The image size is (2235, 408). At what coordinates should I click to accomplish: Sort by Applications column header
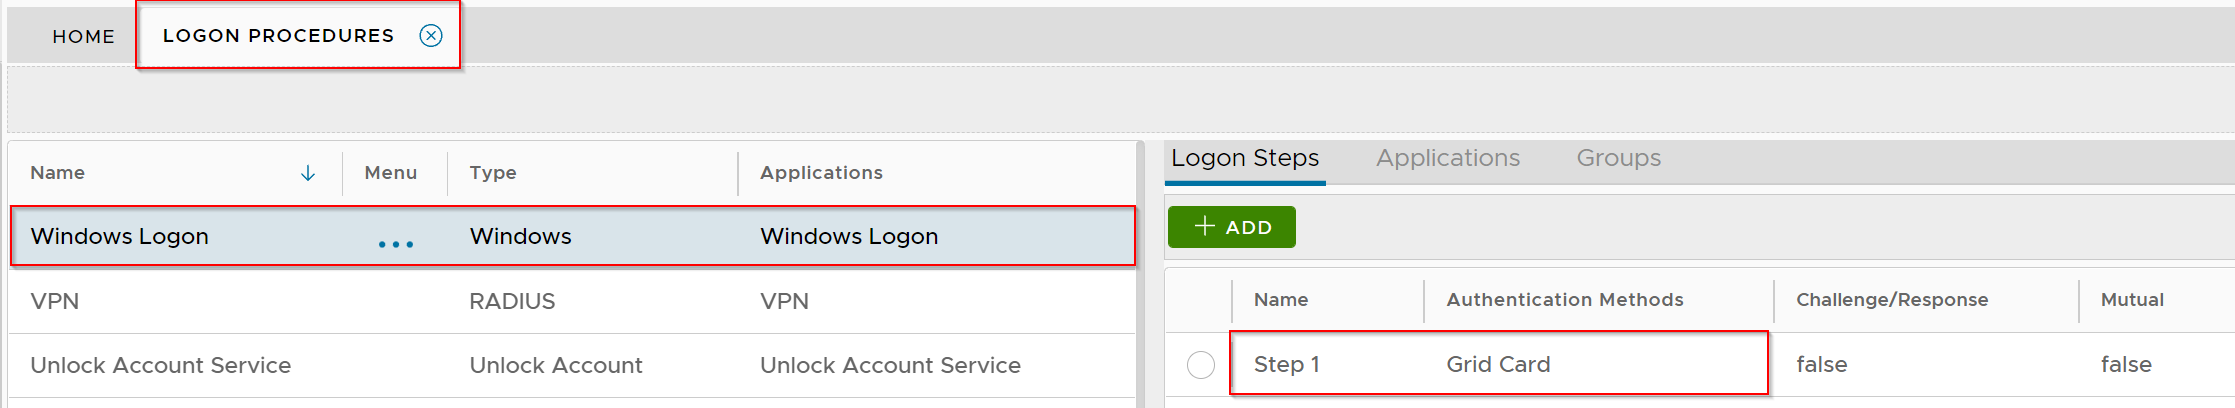[821, 173]
